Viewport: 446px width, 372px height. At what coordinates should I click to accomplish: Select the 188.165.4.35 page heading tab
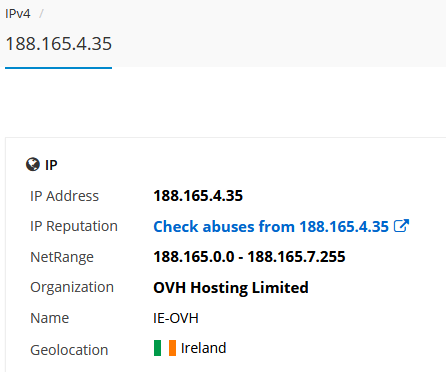pos(59,44)
